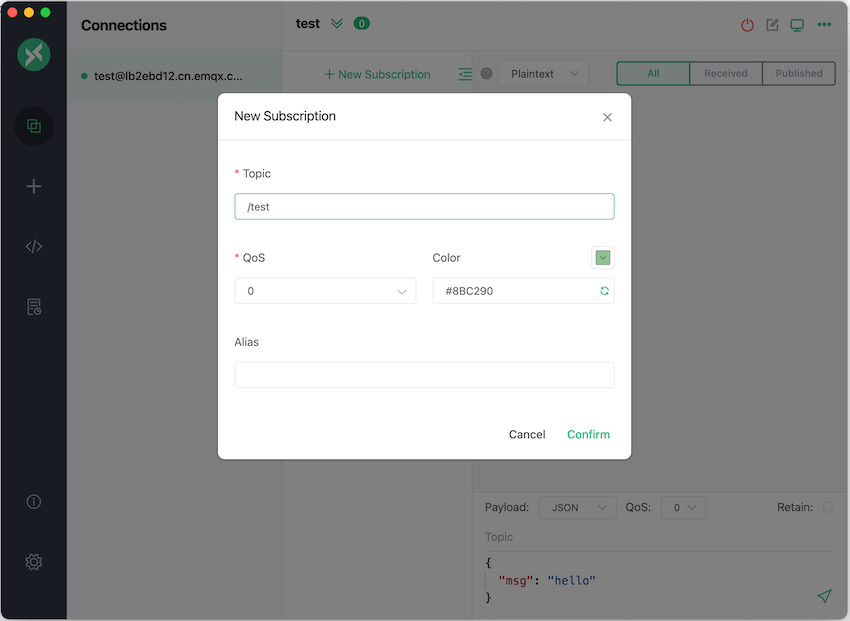Open the QoS dropdown in dialog

(325, 291)
